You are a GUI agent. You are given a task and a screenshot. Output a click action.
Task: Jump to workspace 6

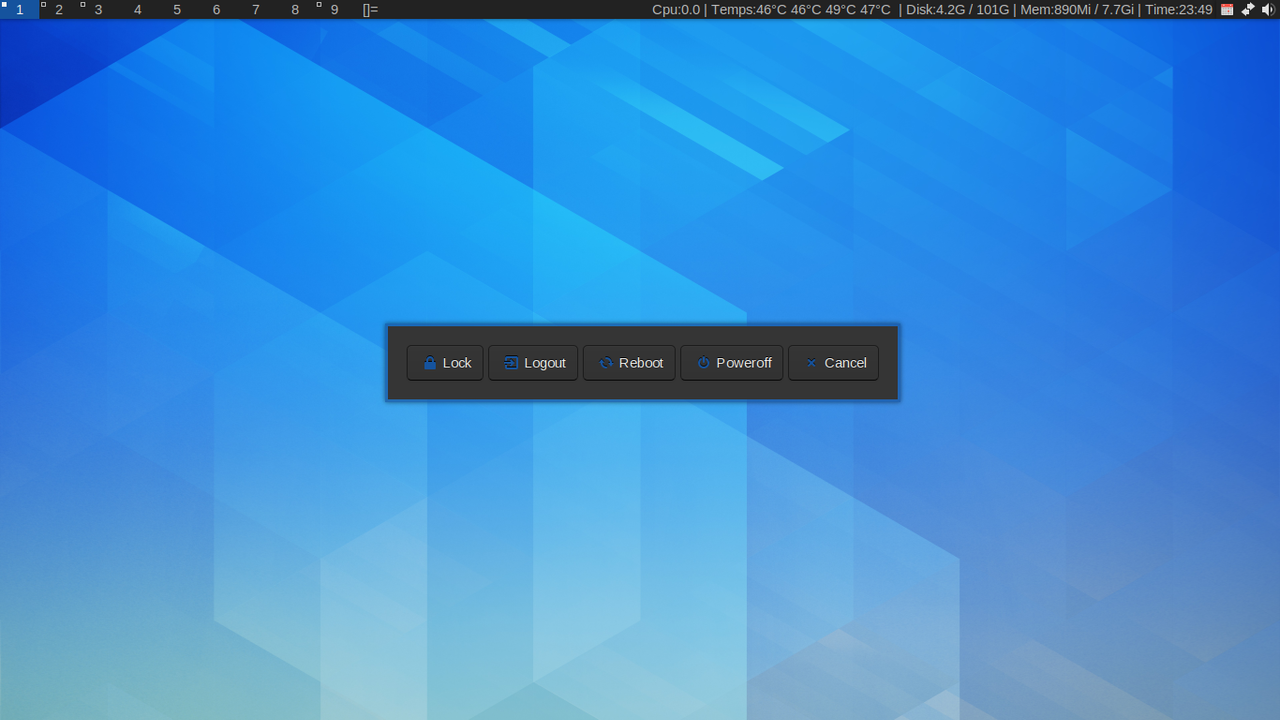pyautogui.click(x=216, y=9)
